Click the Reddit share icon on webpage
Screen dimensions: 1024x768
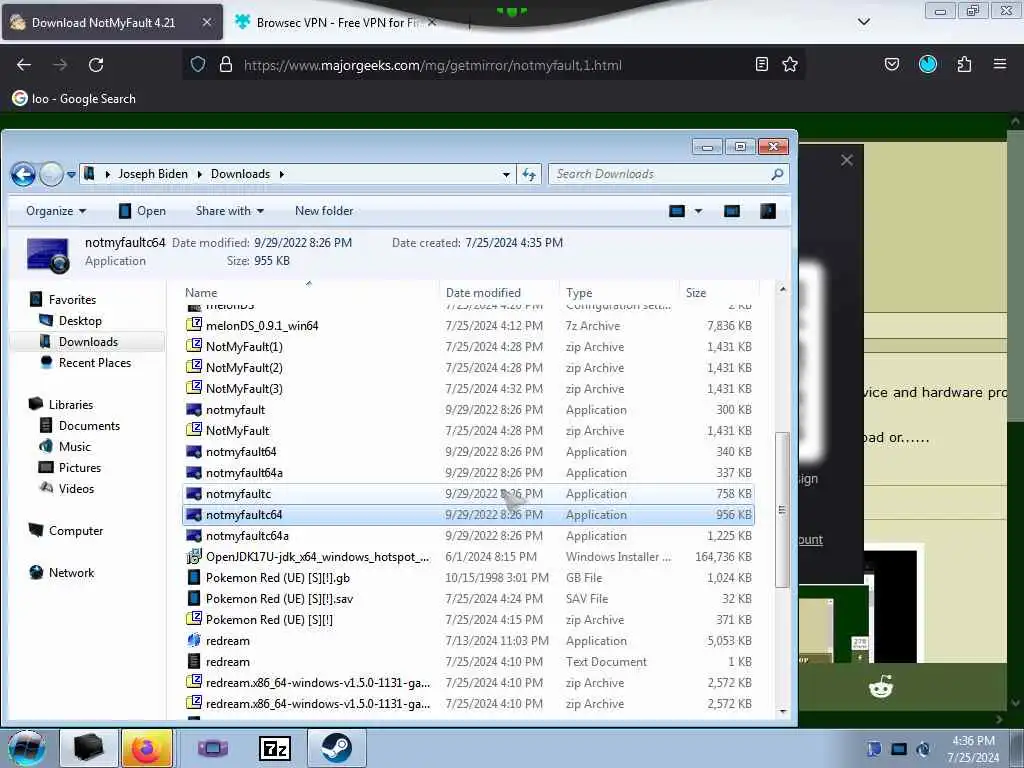881,687
